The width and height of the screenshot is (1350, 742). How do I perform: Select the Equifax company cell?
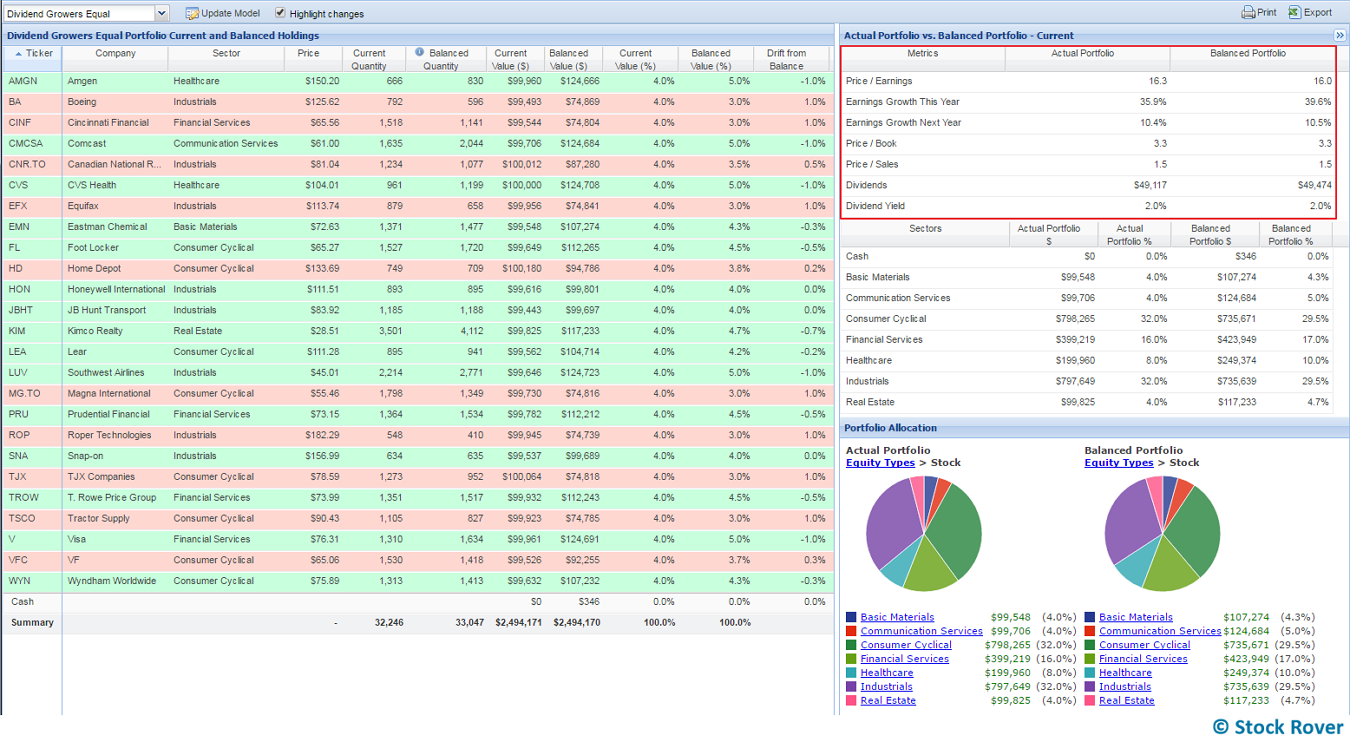tap(115, 206)
